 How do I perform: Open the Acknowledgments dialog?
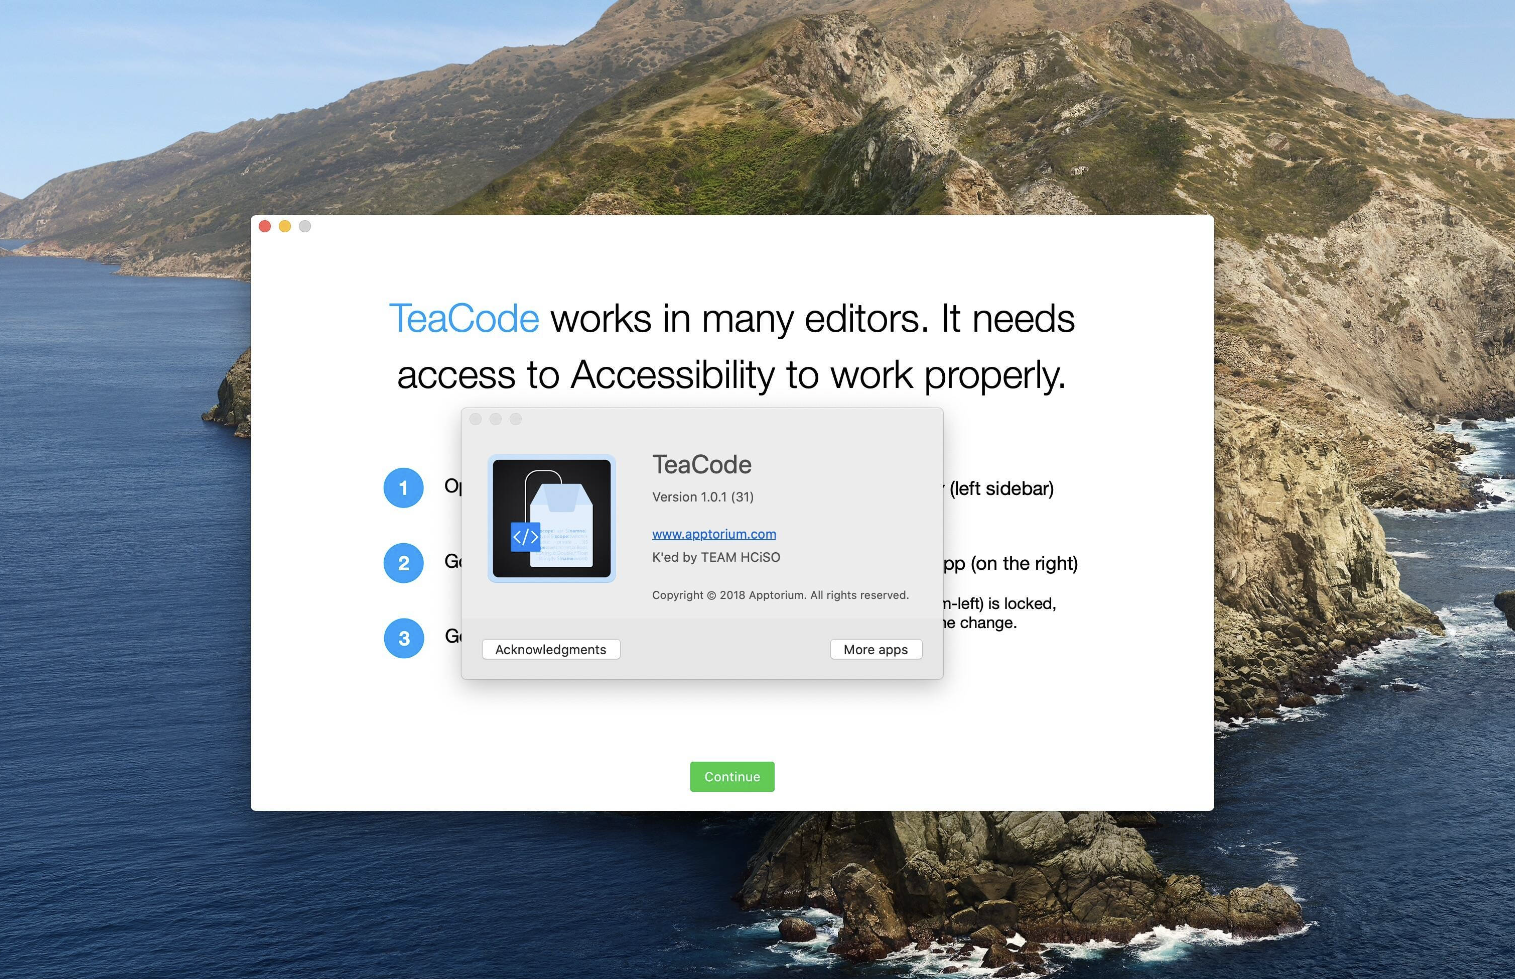pos(550,649)
